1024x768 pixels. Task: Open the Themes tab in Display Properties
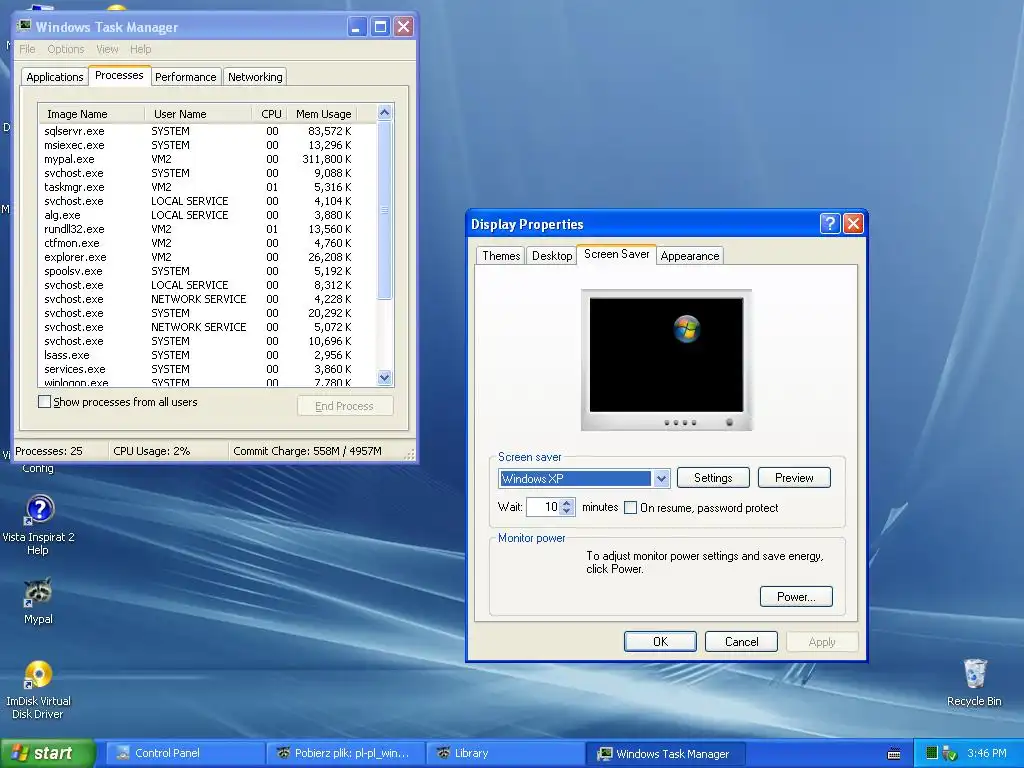(501, 256)
